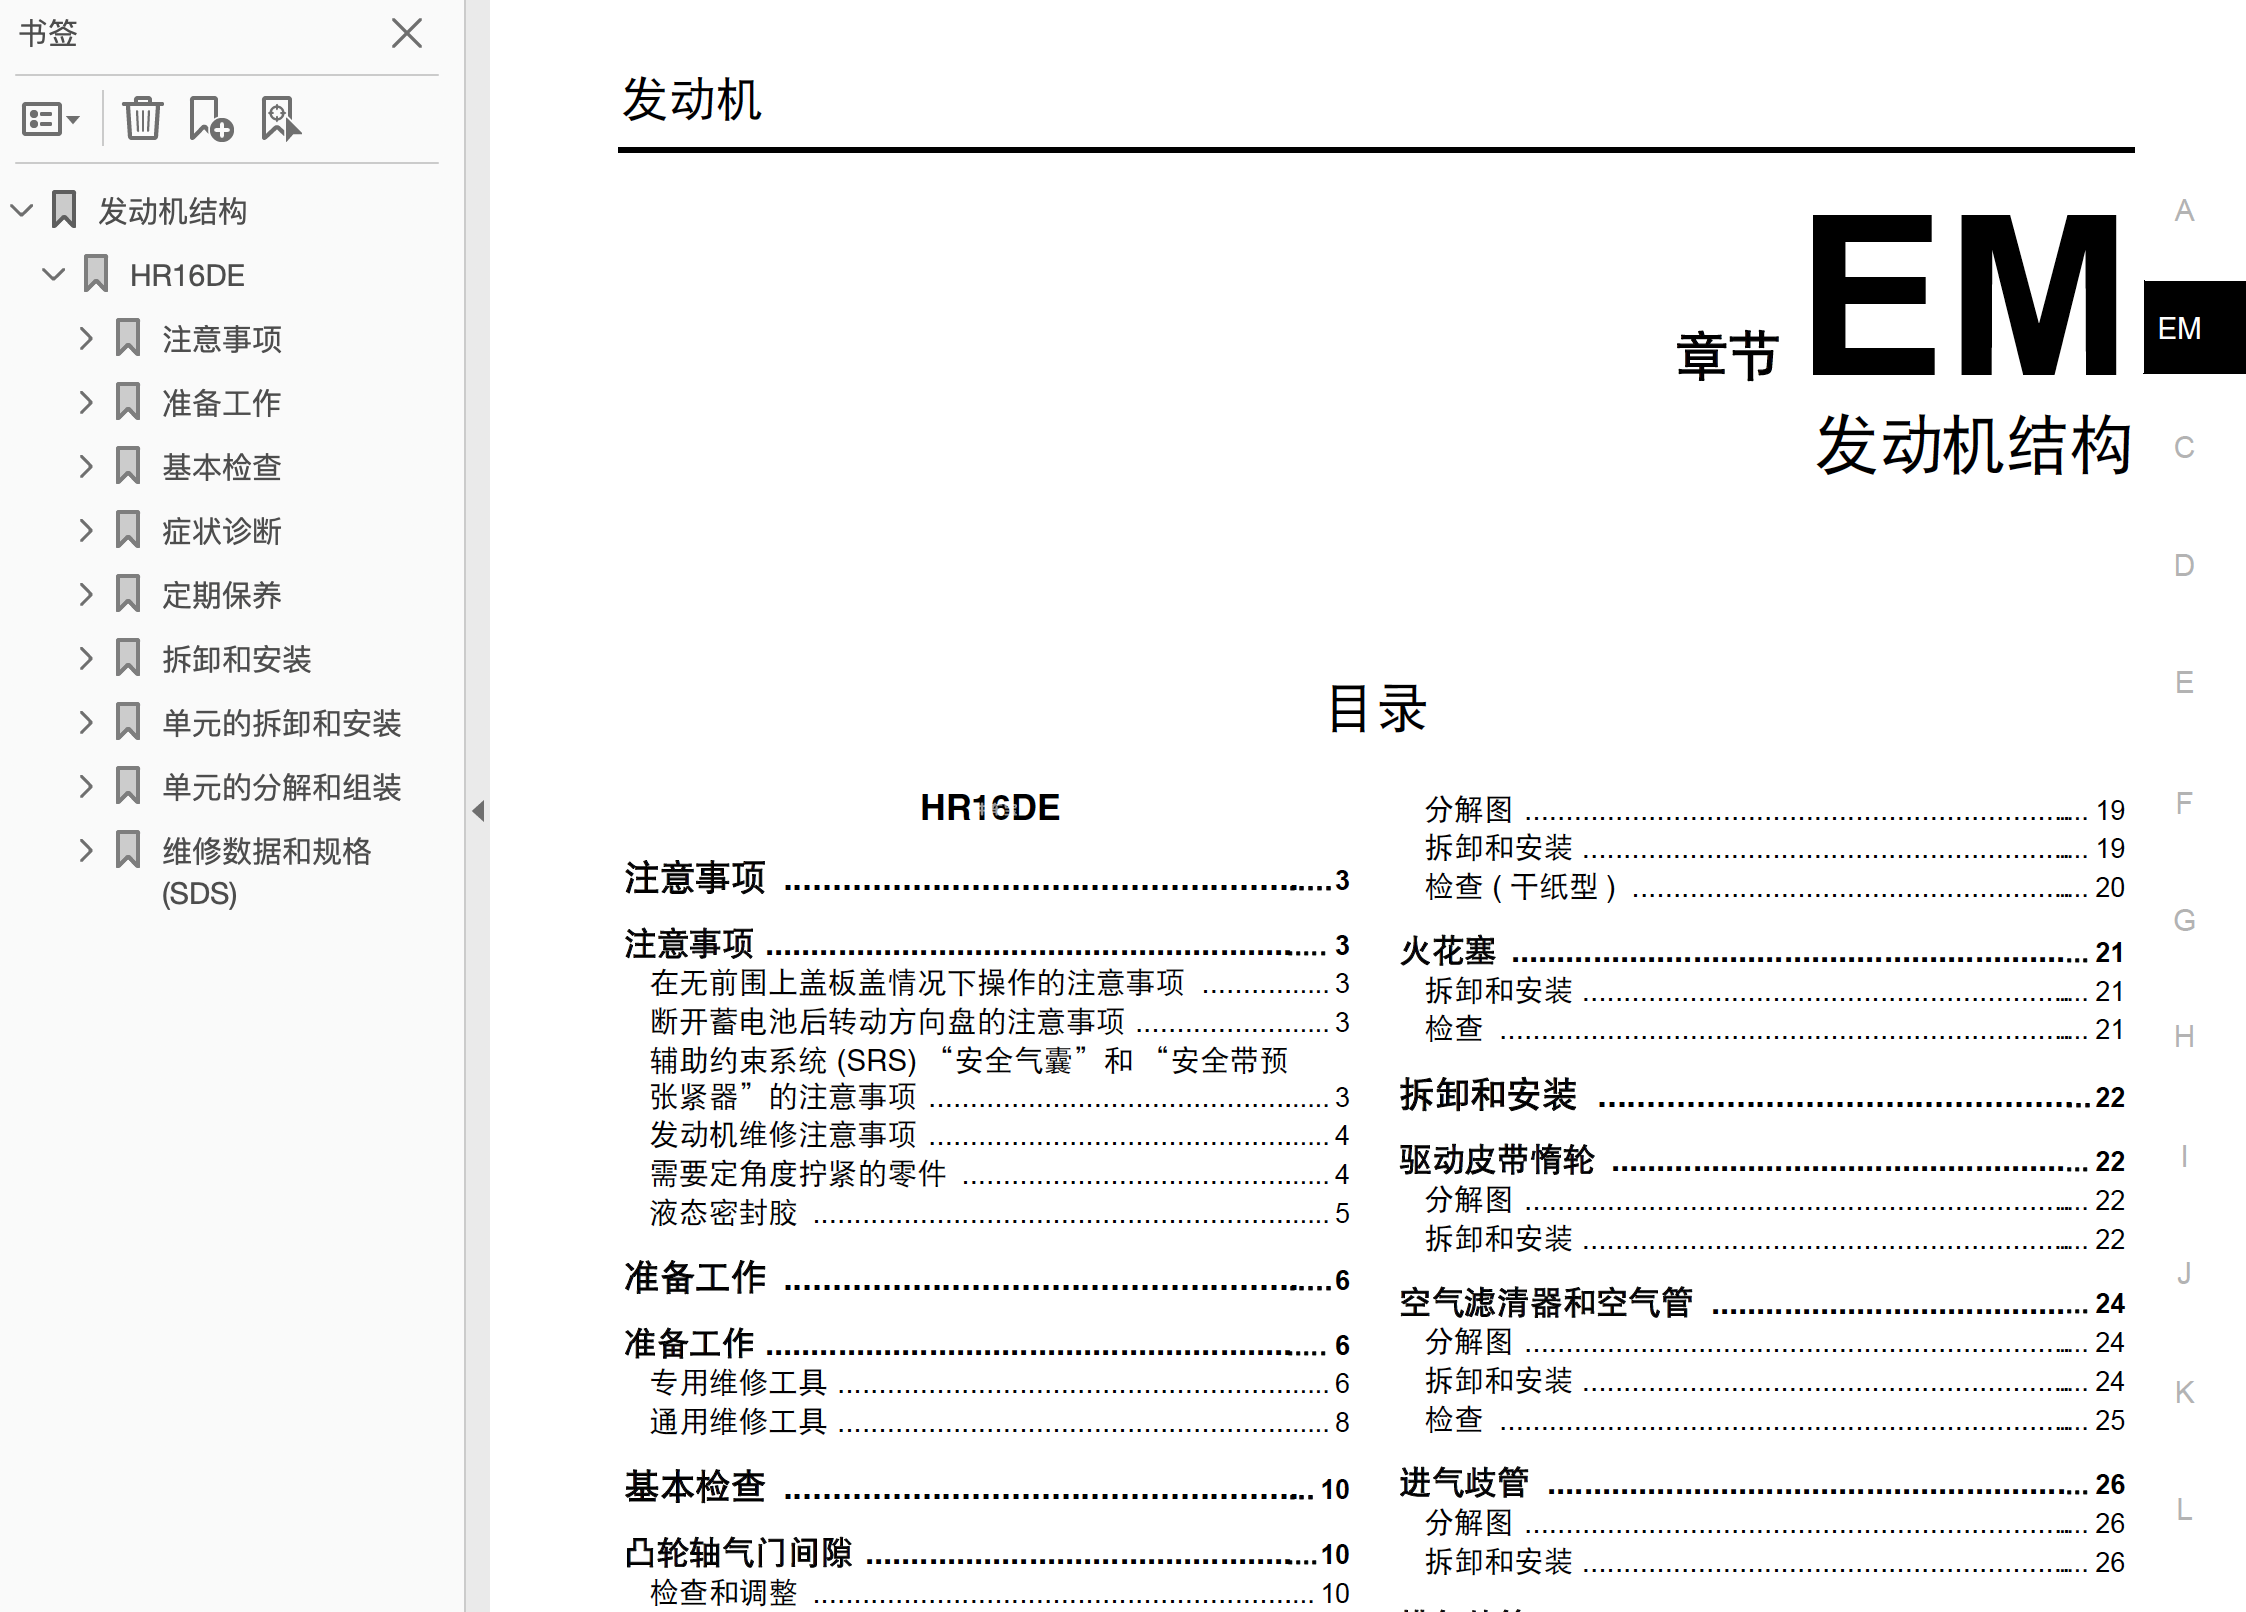Open 断开蓄电池后转动方向盘的注意事项 entry
2246x1612 pixels.
(1000, 1022)
